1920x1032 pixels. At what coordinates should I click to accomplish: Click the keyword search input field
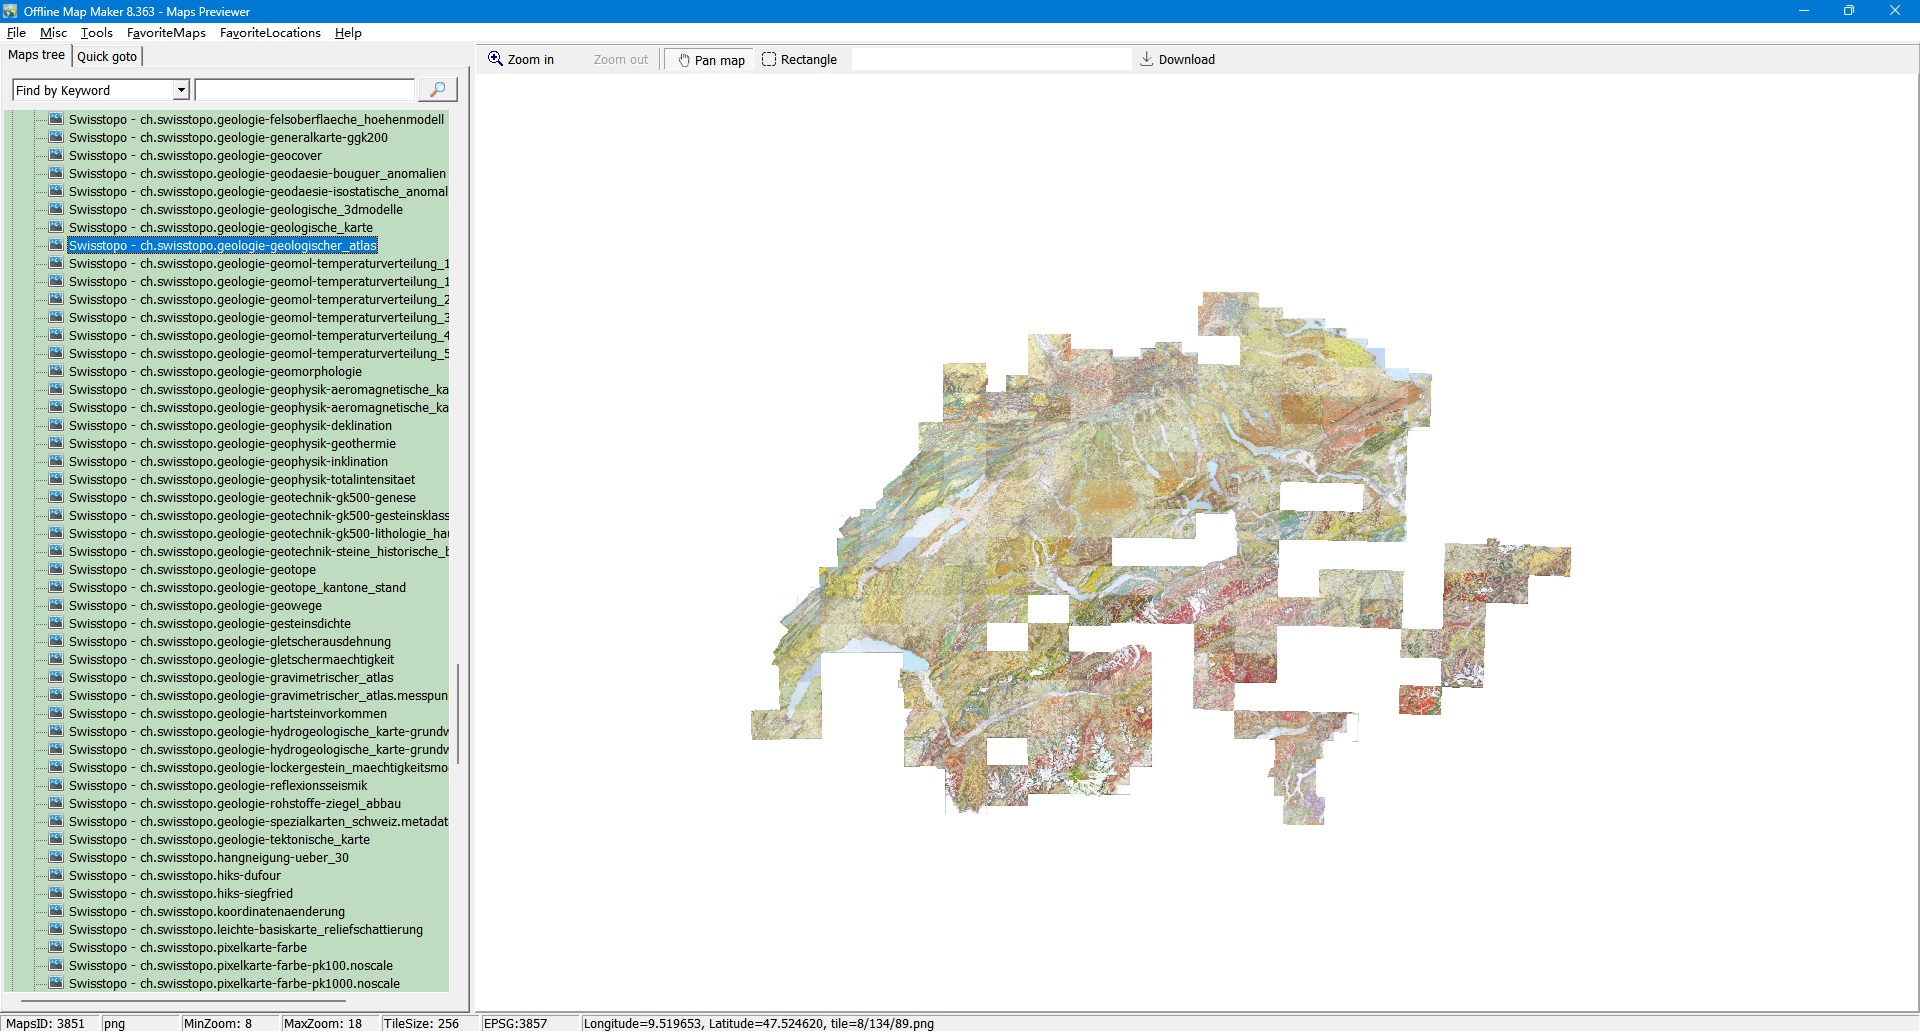tap(305, 91)
